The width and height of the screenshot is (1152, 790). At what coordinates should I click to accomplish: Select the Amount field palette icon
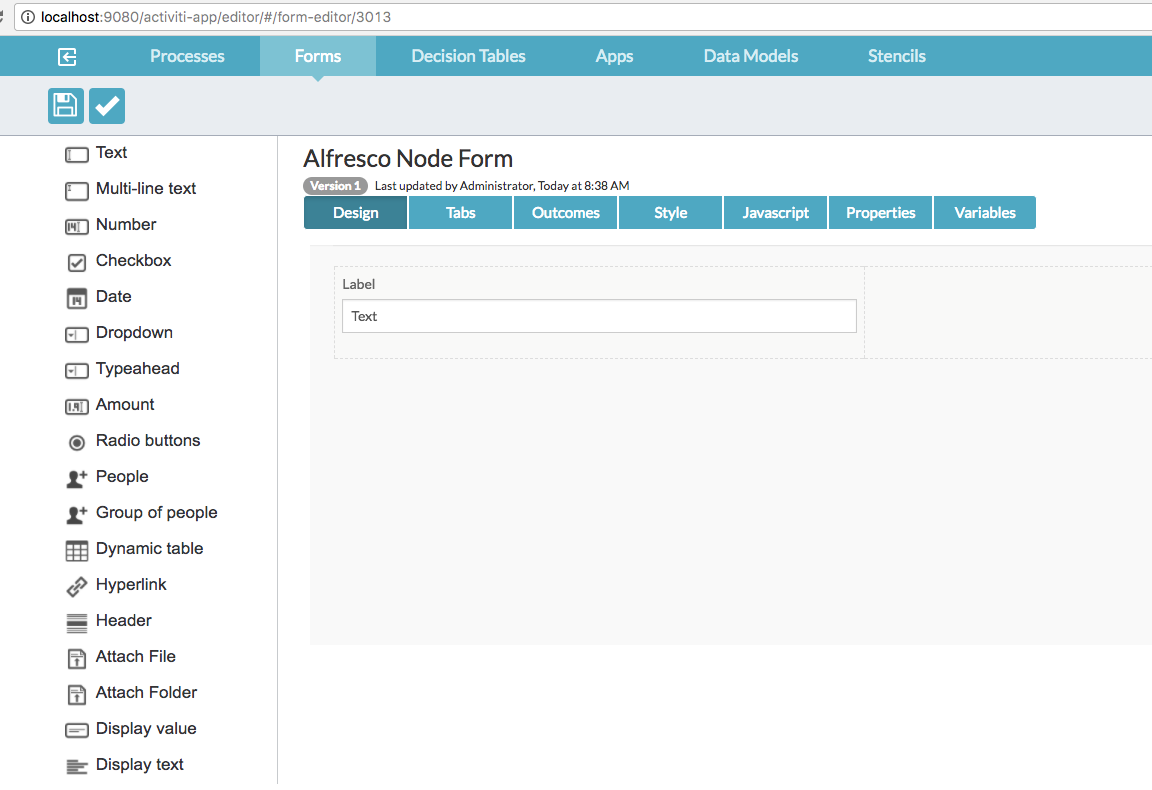click(x=77, y=407)
